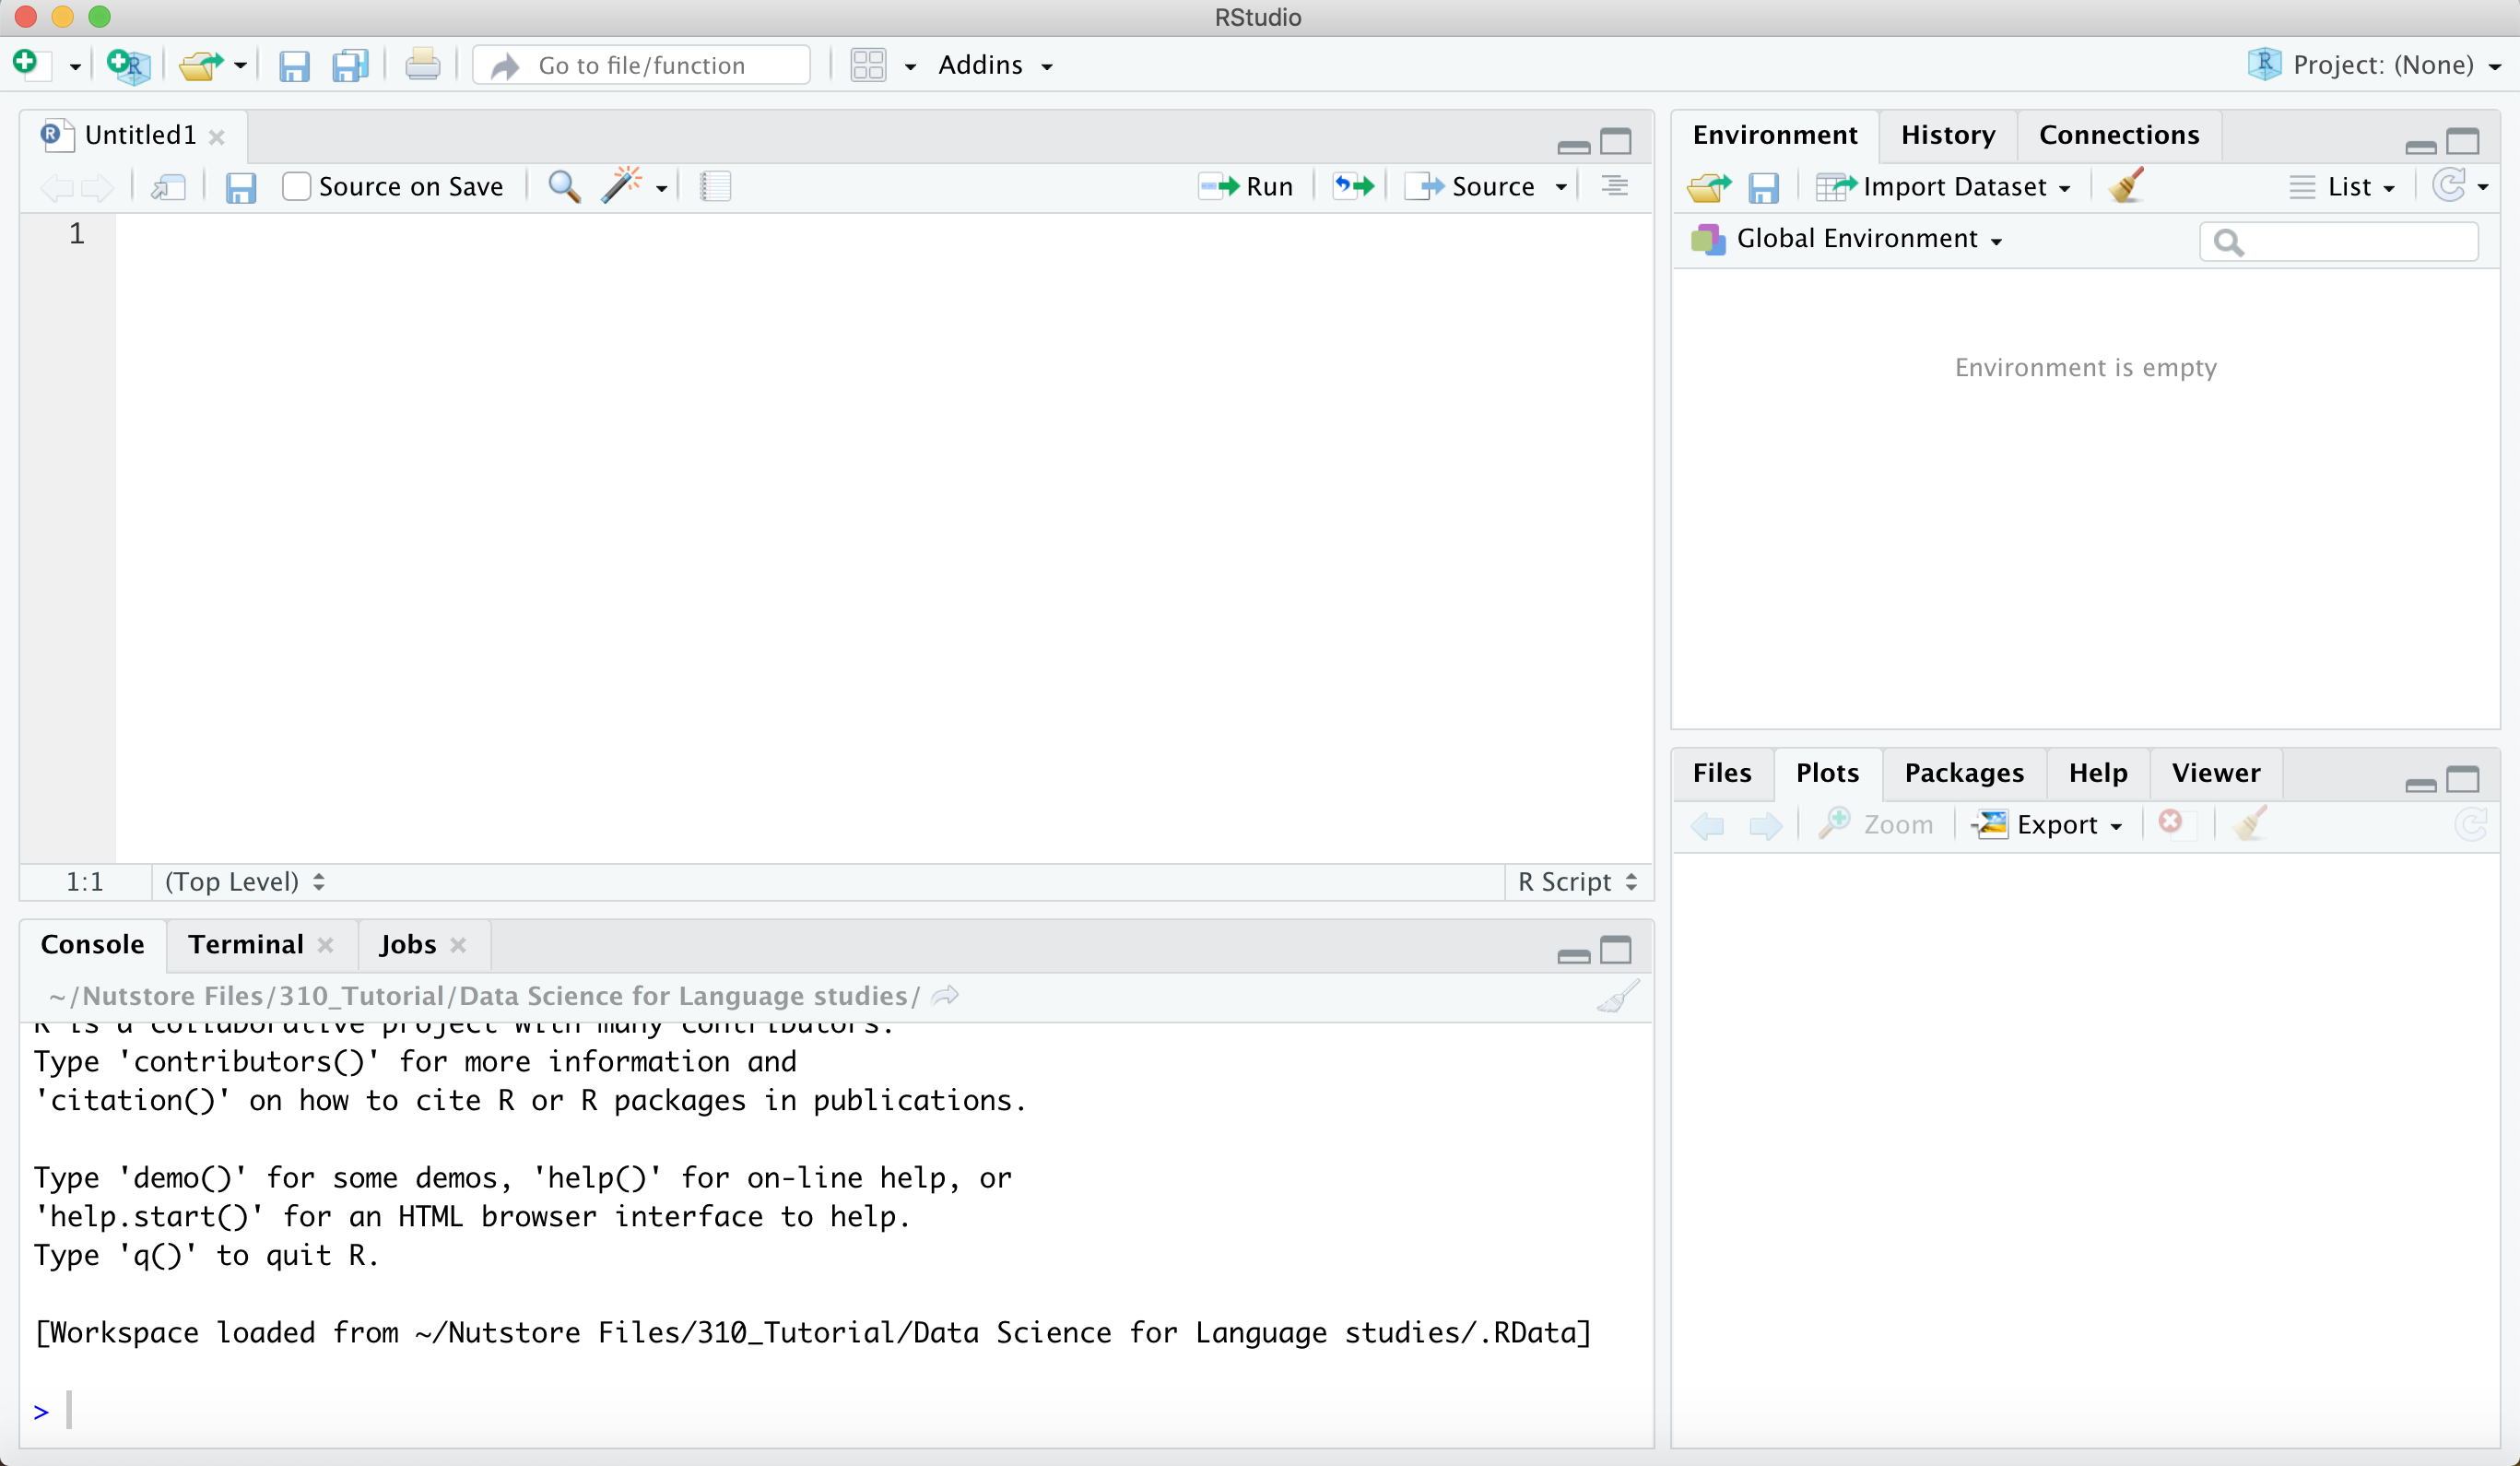The height and width of the screenshot is (1466, 2520).
Task: Clear the console with broom icon
Action: (x=1618, y=997)
